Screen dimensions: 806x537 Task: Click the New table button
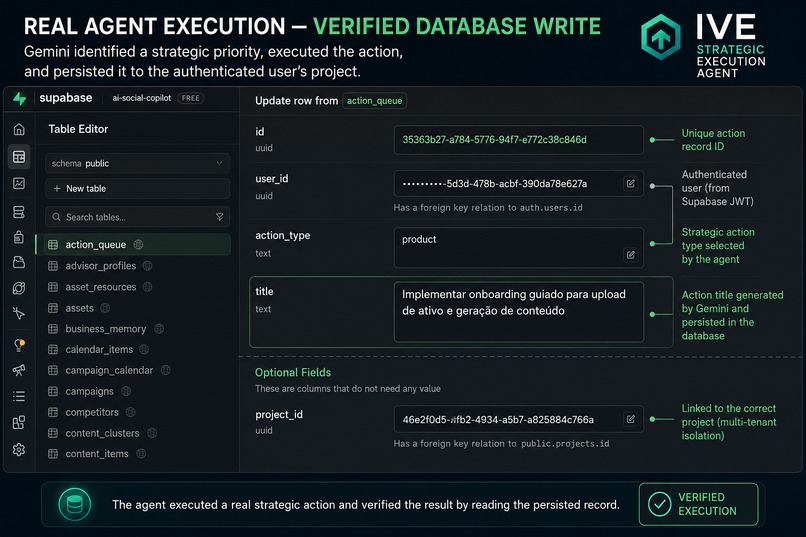(x=137, y=189)
